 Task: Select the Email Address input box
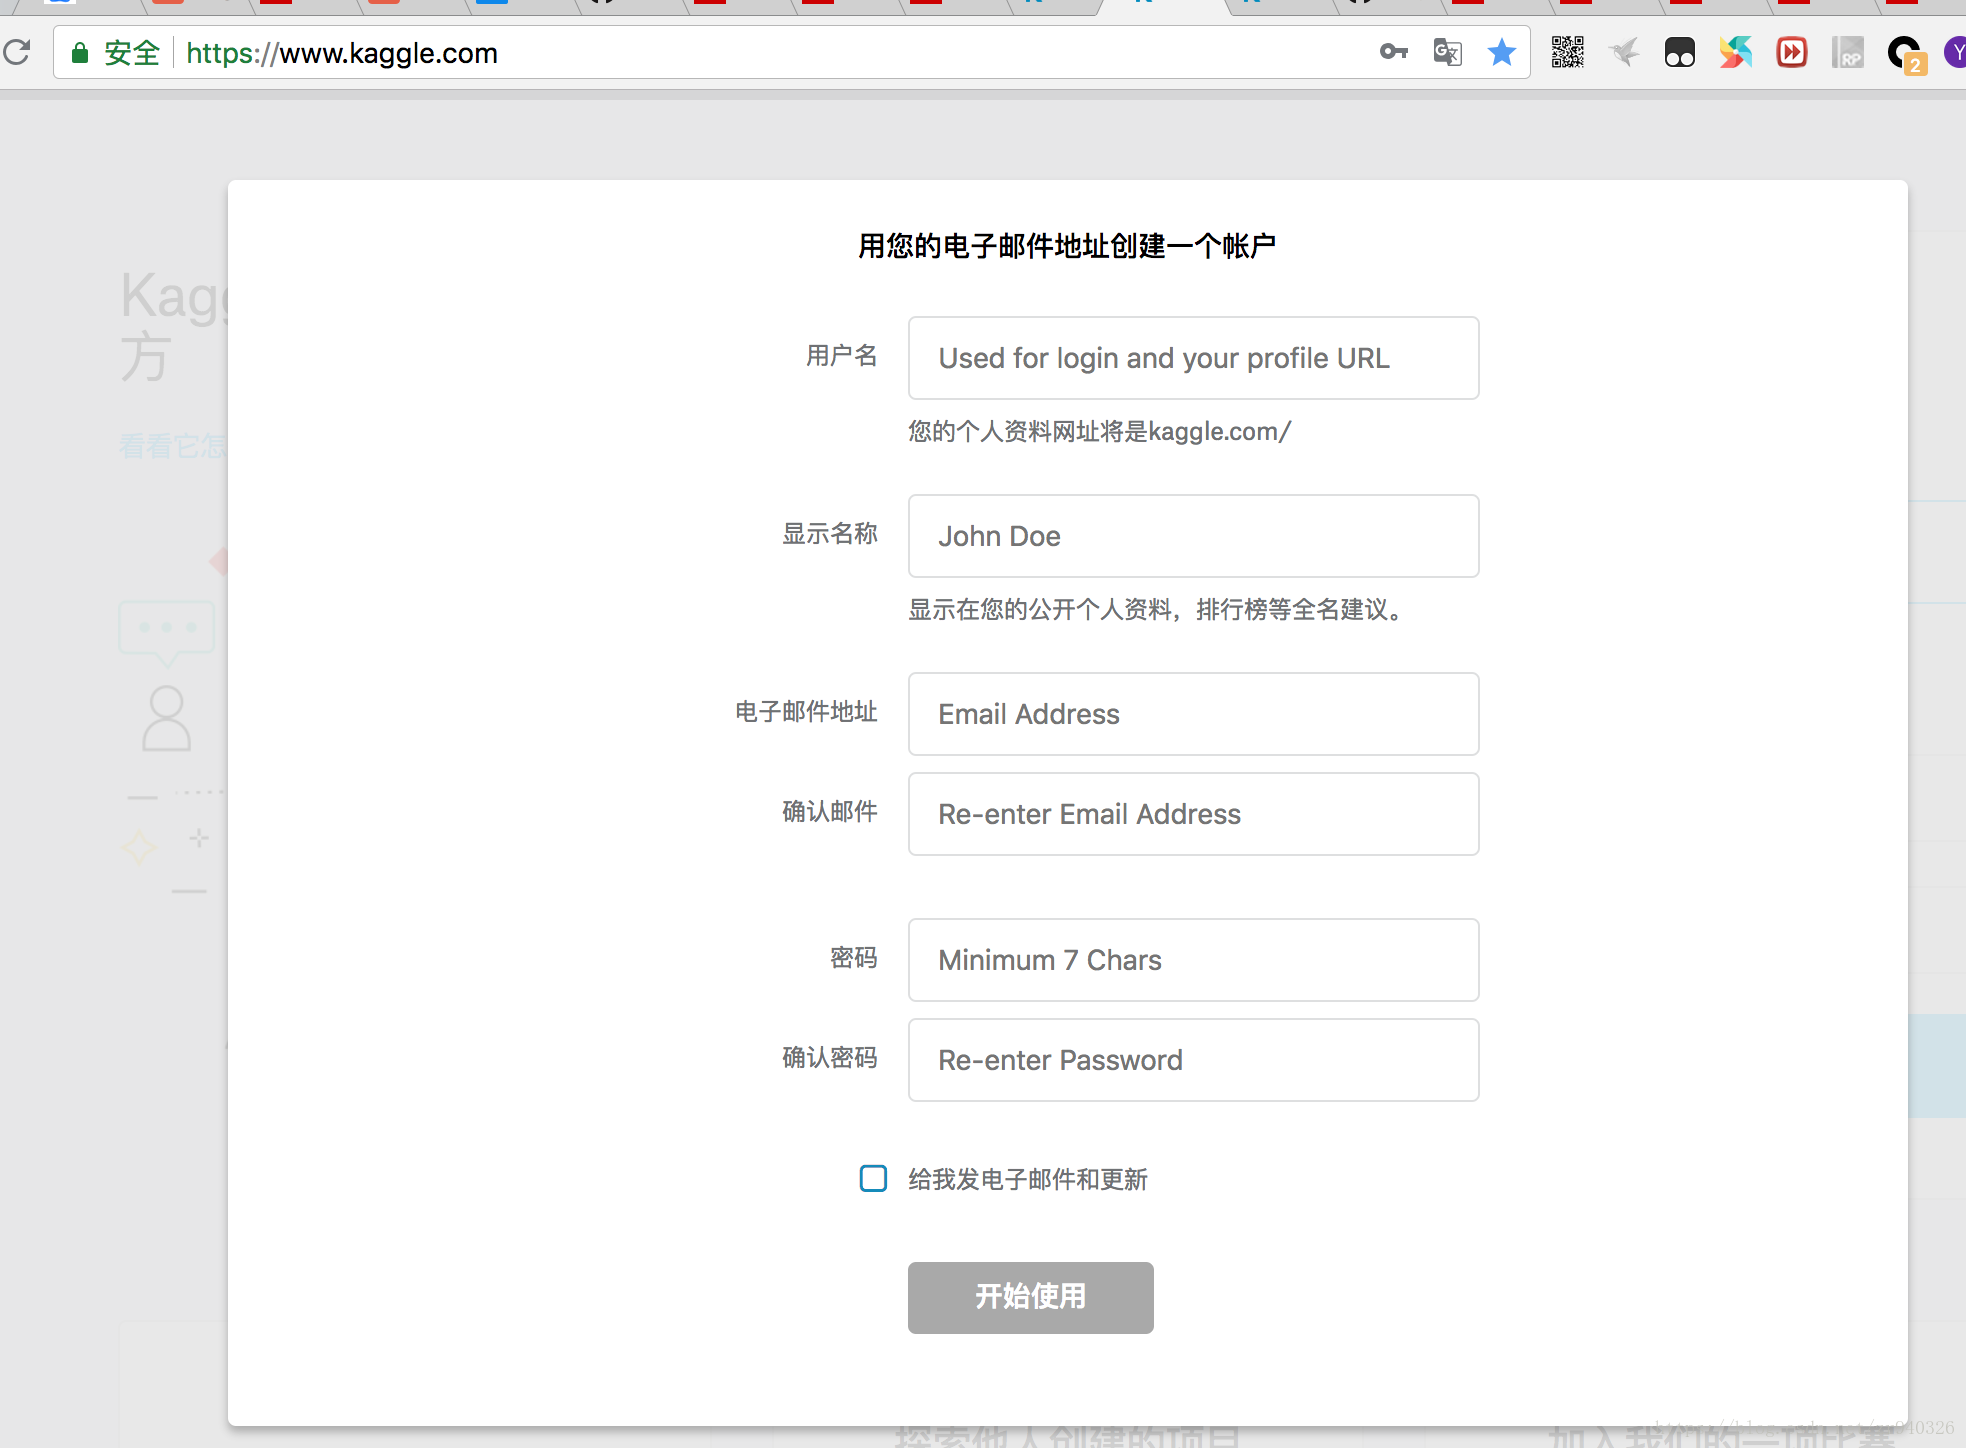pyautogui.click(x=1193, y=714)
